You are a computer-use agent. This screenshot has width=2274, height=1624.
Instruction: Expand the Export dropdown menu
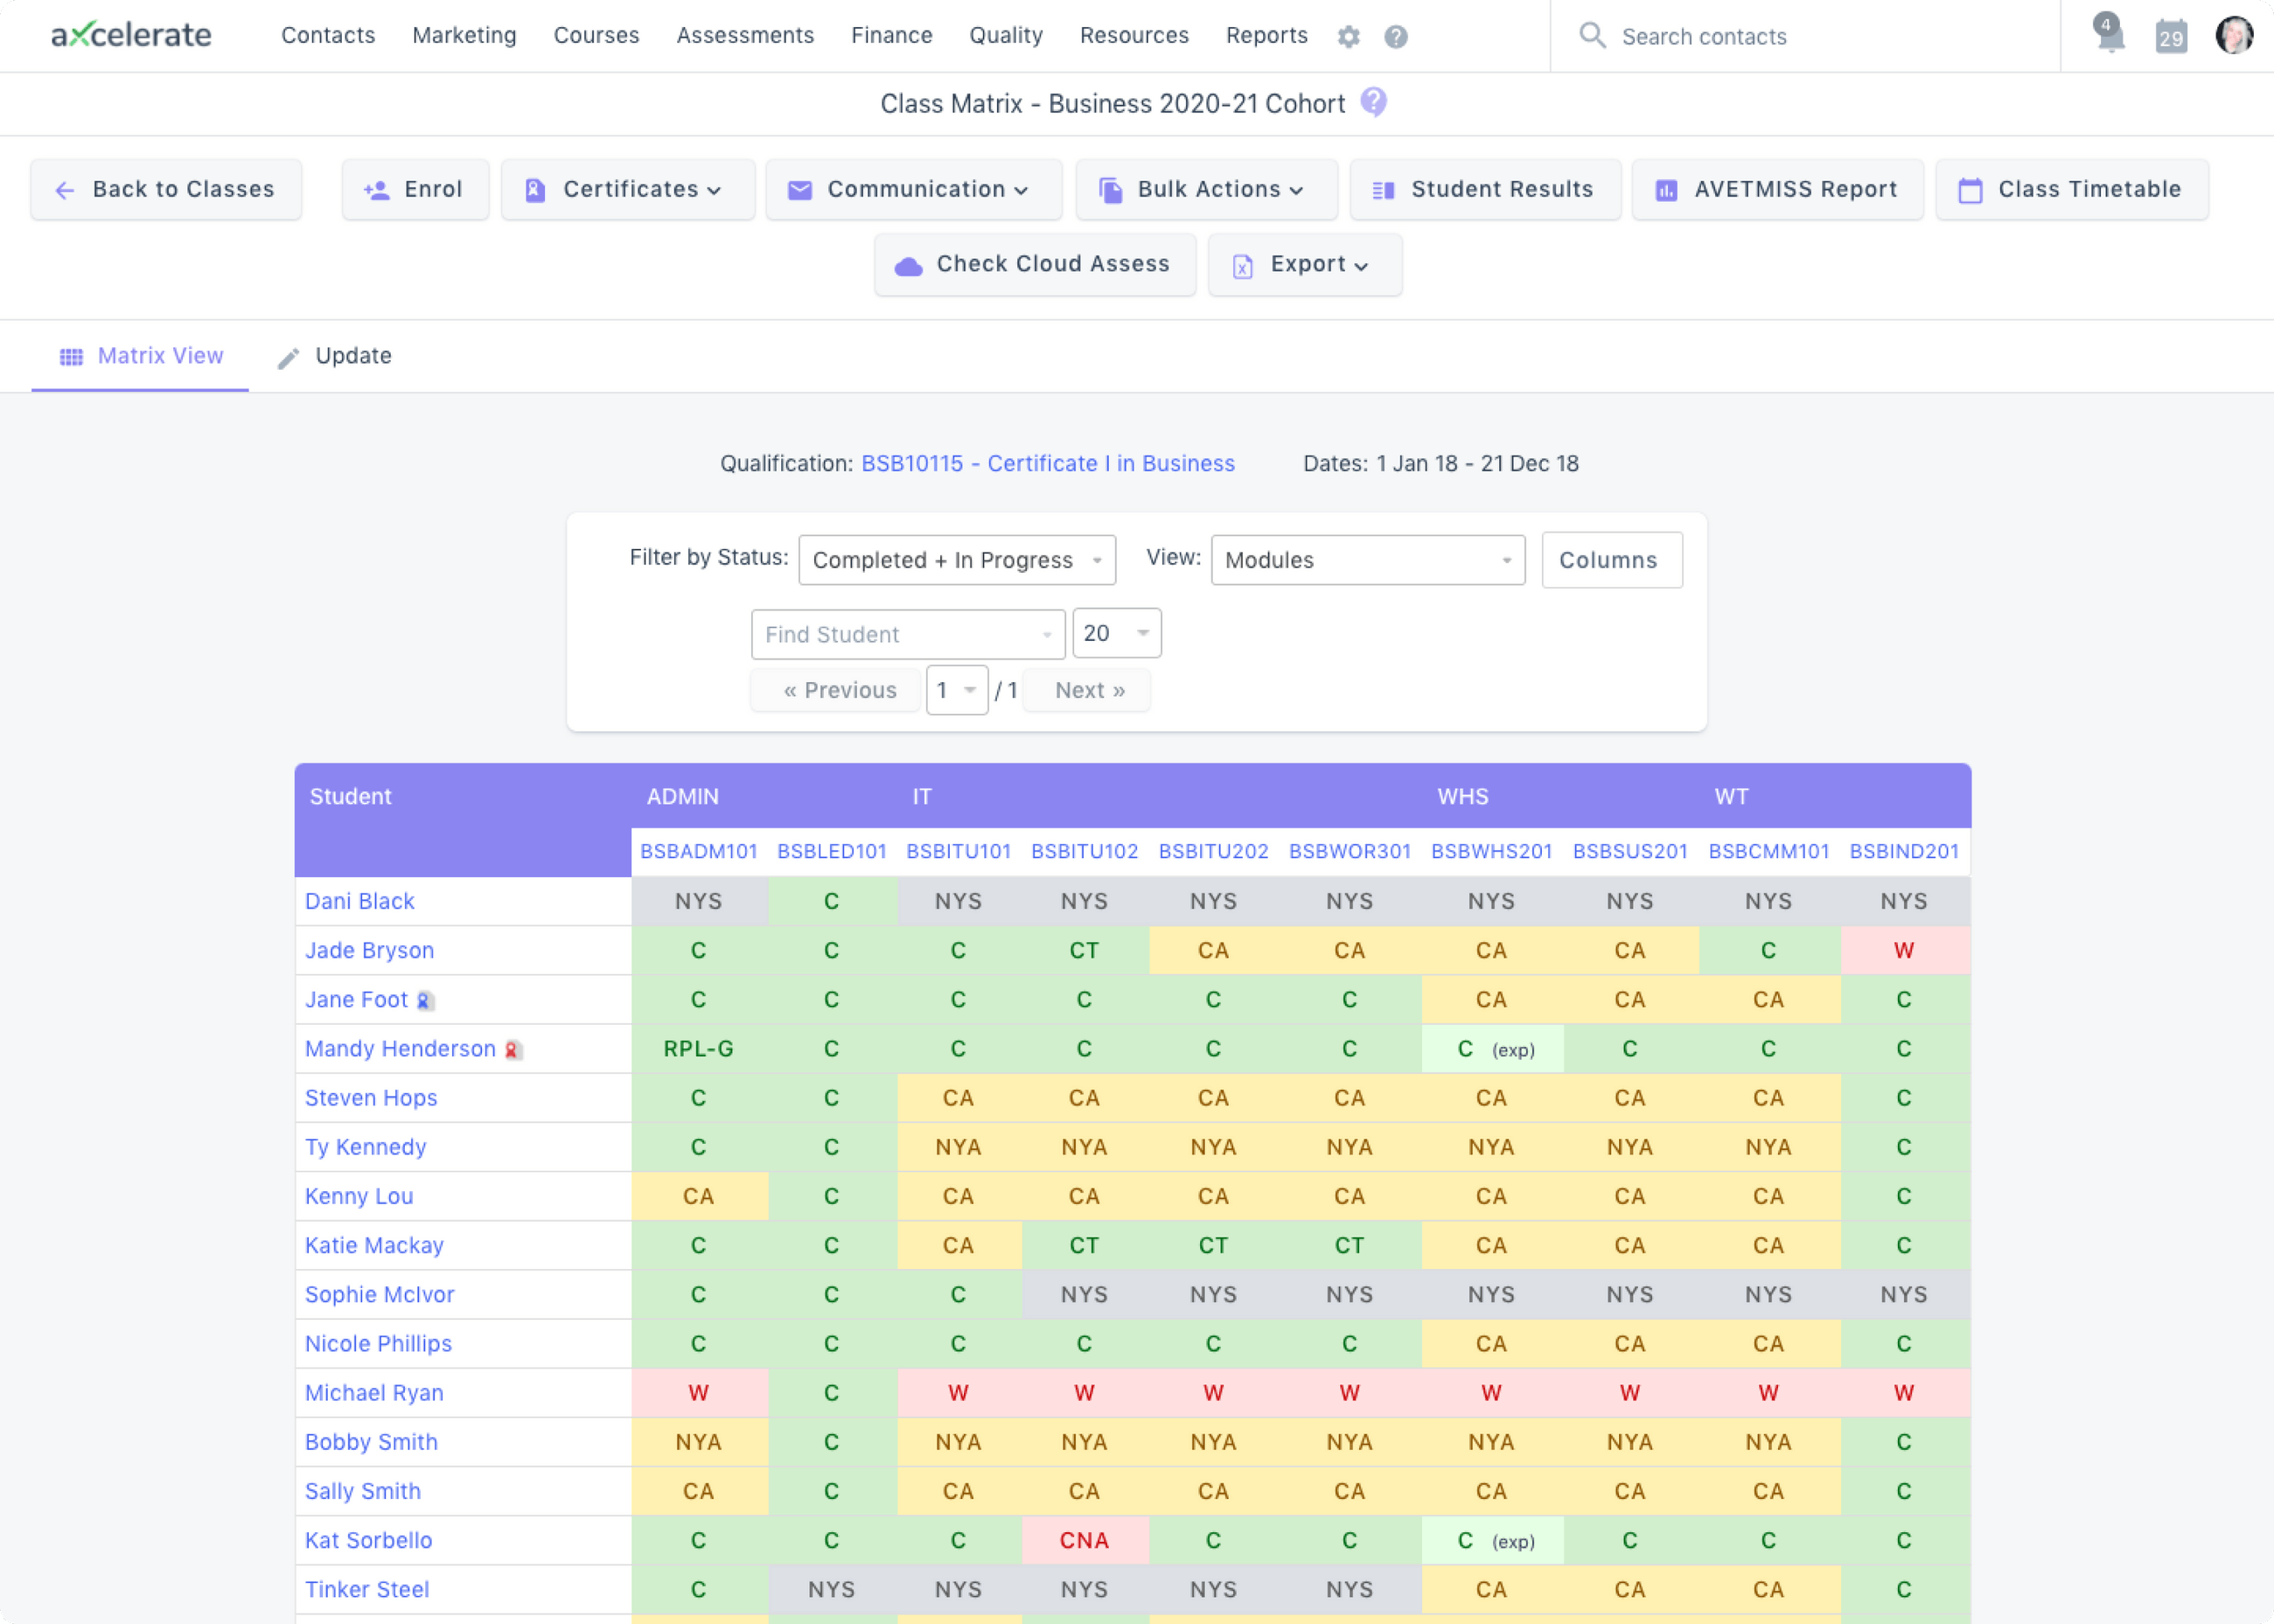(1304, 264)
